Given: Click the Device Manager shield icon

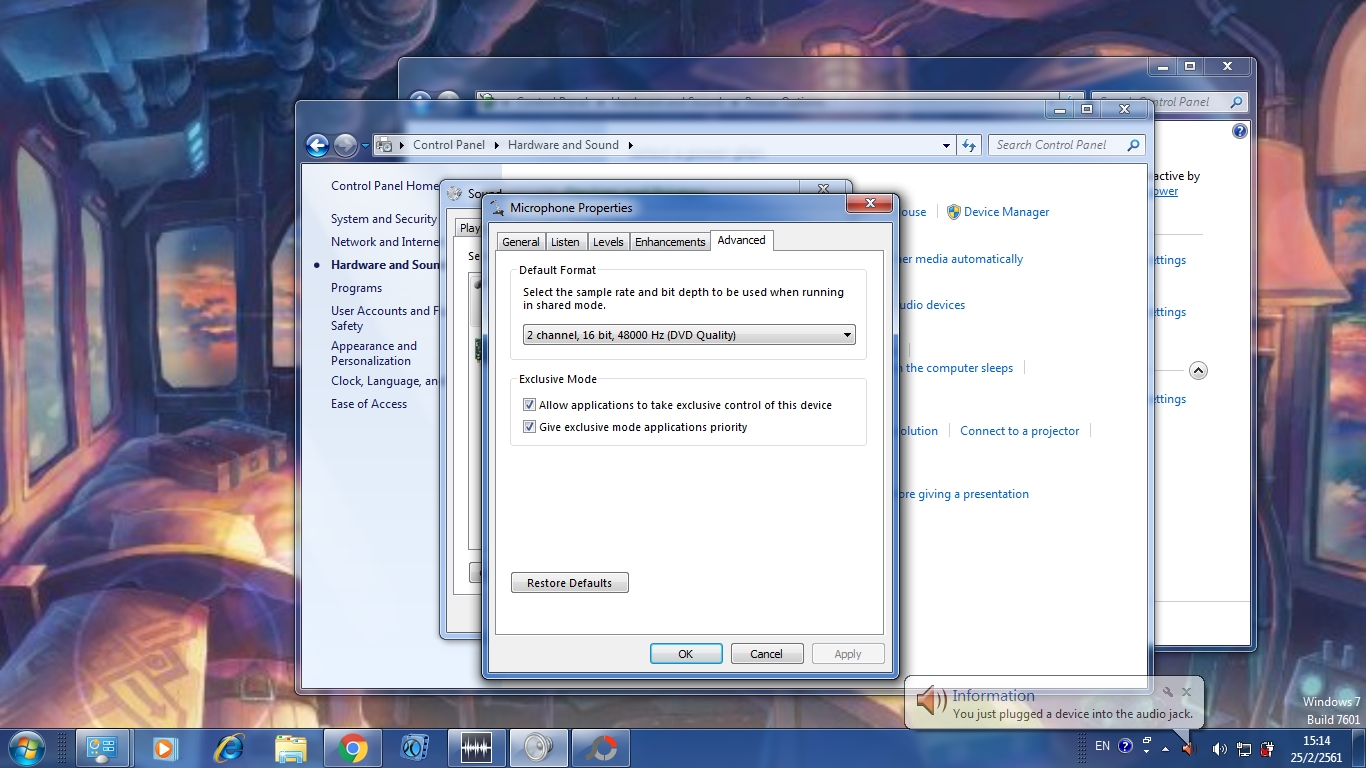Looking at the screenshot, I should click(x=953, y=212).
